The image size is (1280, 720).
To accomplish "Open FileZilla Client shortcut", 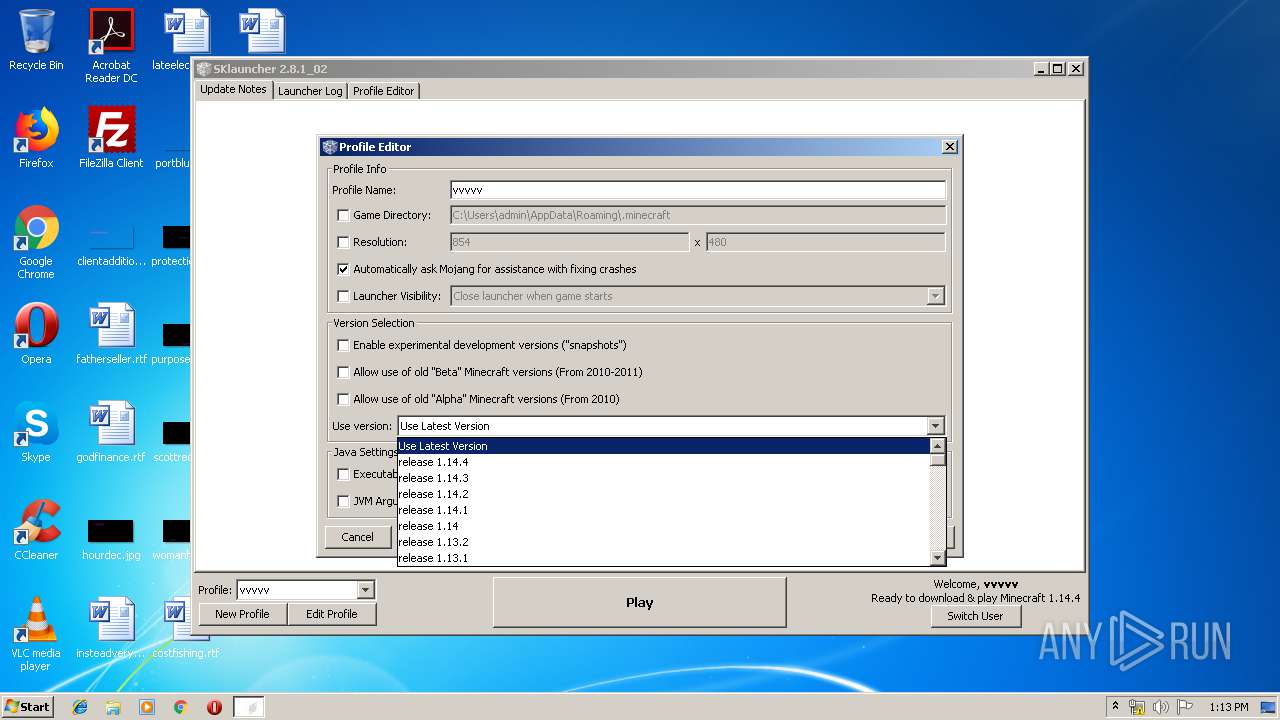I will point(111,138).
